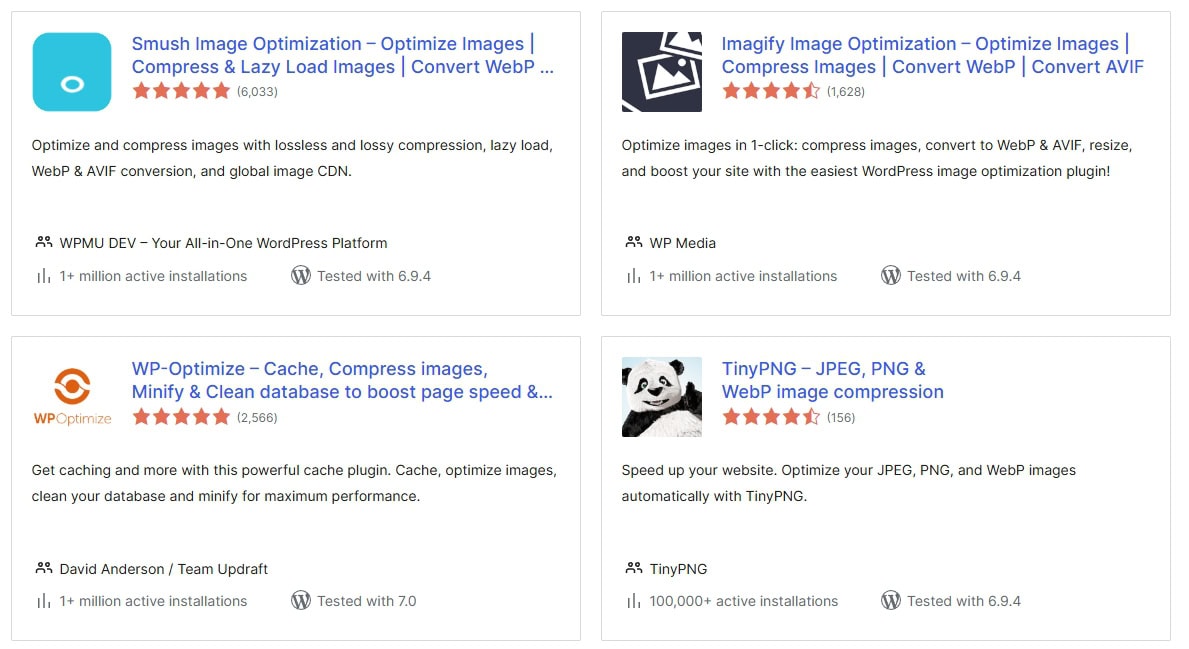Click the author people icon next to WPMU DEV

pyautogui.click(x=43, y=242)
